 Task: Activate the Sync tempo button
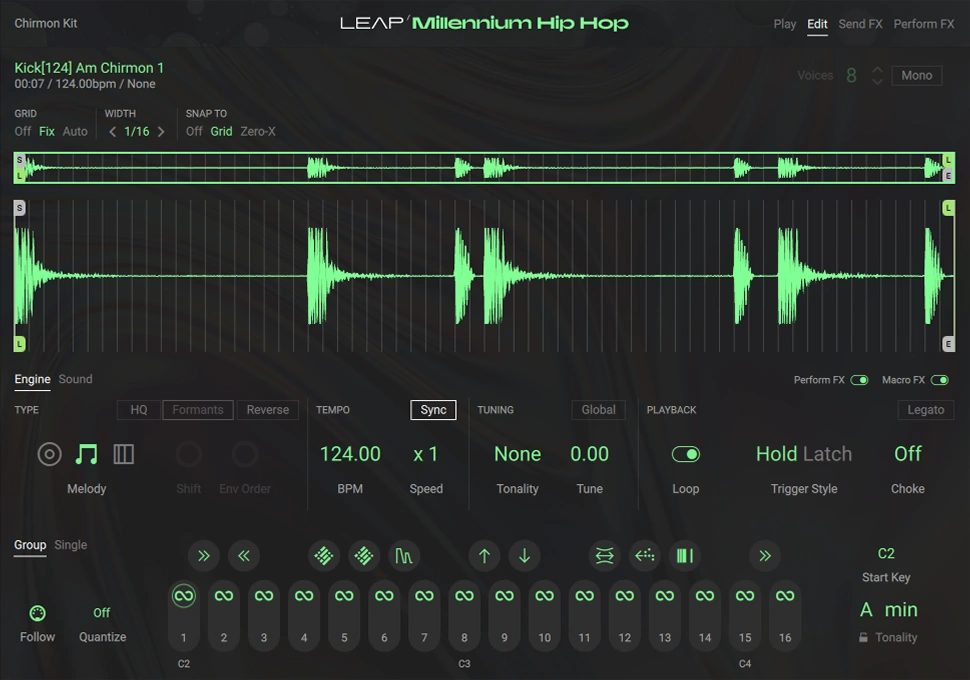tap(434, 410)
